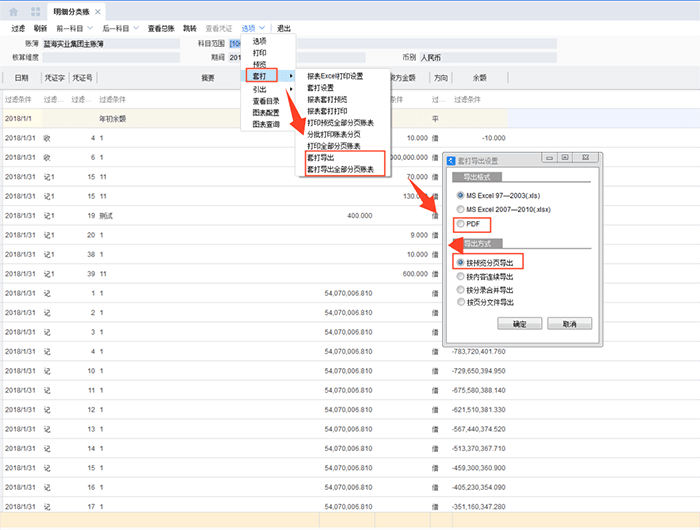Click the 套打导出 menu item
Image resolution: width=700 pixels, height=530 pixels.
(x=321, y=158)
